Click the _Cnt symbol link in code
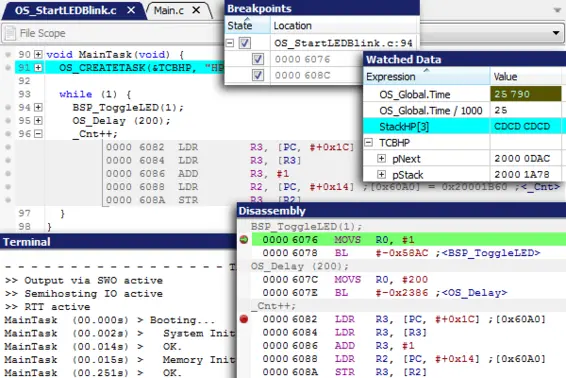Viewport: 566px width, 378px height. click(x=540, y=187)
